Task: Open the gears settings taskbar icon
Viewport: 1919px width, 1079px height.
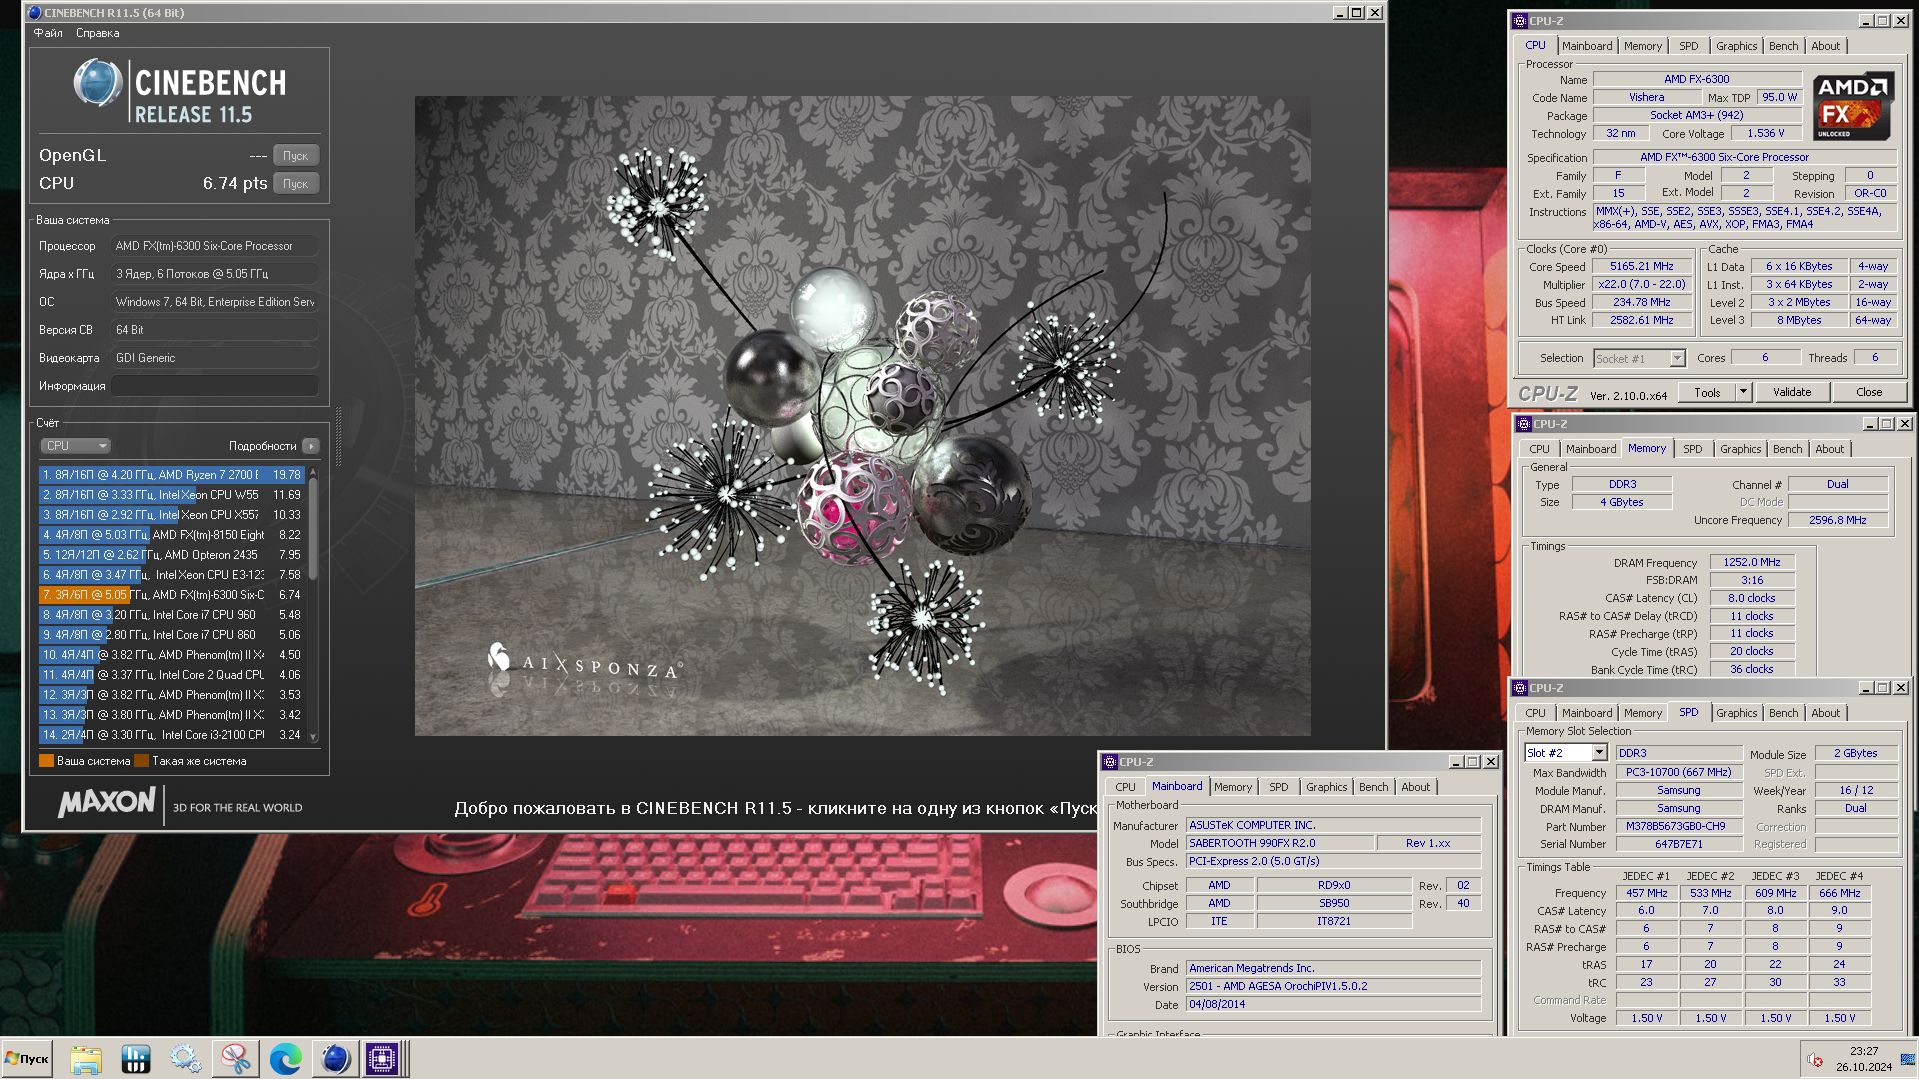Action: pos(186,1059)
